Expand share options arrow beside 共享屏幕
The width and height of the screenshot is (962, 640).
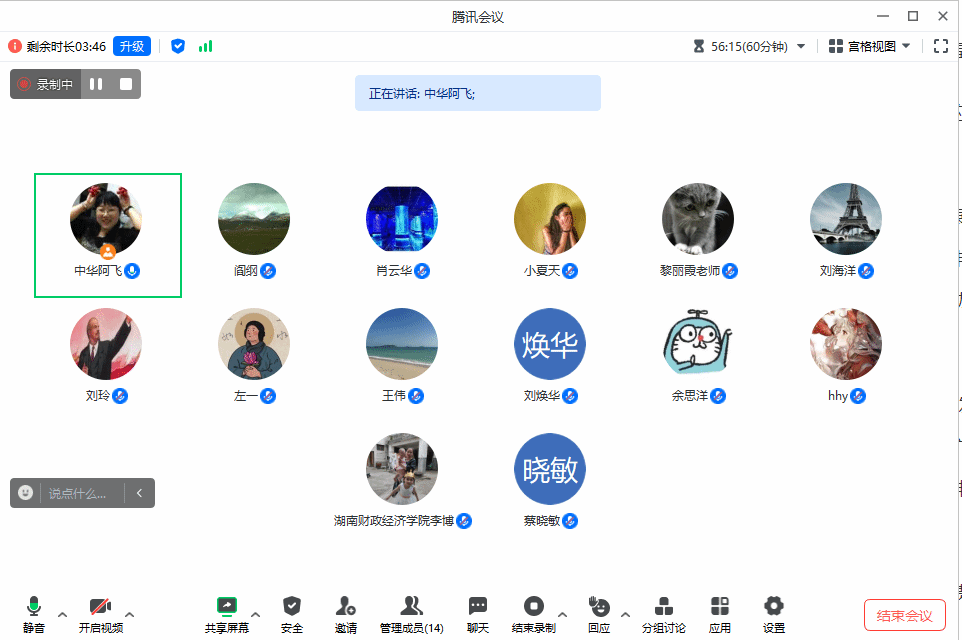(256, 614)
